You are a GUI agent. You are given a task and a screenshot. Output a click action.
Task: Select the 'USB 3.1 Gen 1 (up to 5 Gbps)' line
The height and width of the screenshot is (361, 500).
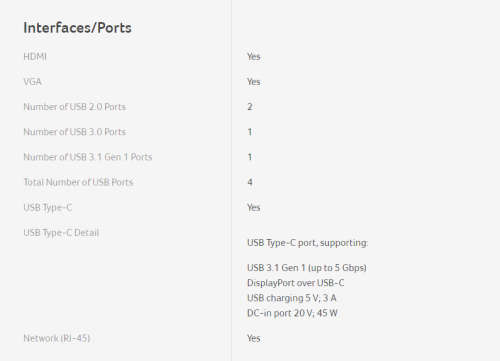[307, 268]
